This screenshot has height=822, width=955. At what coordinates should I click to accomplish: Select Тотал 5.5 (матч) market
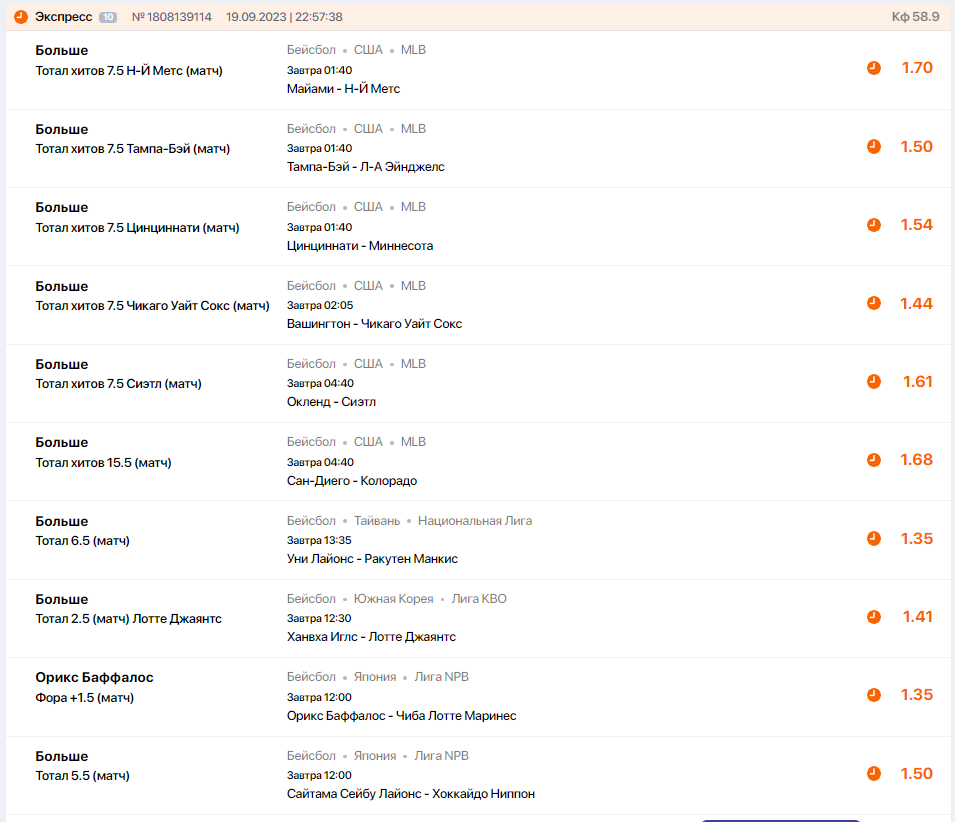[82, 776]
